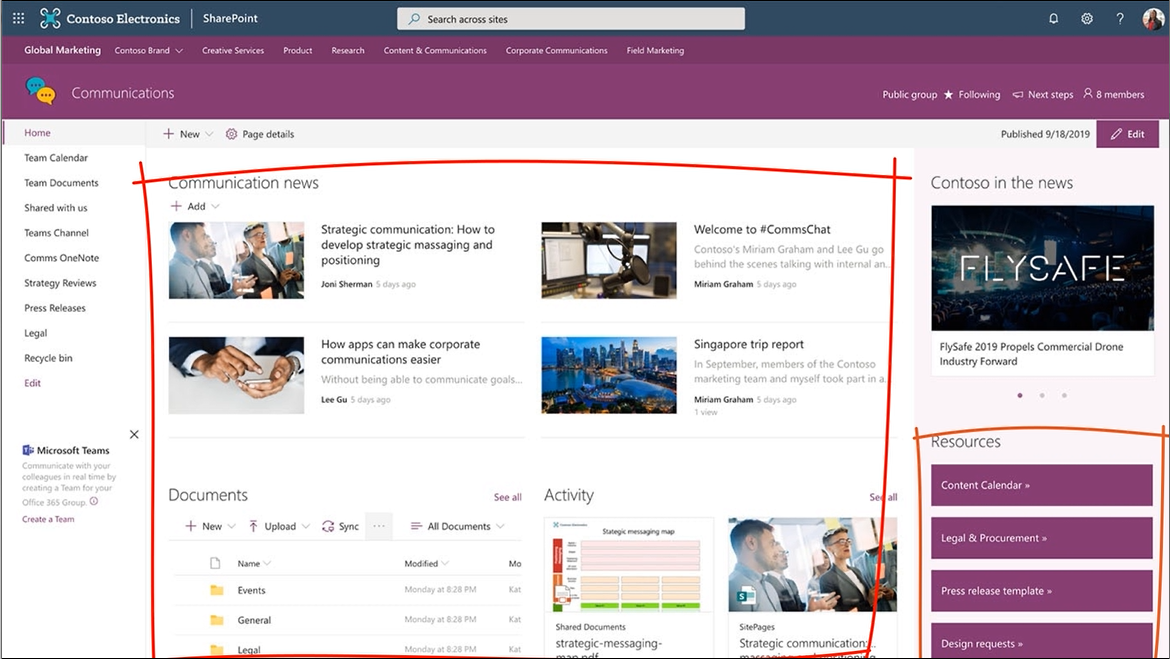1170x659 pixels.
Task: Select the third carousel dot under FlySafe
Action: click(x=1065, y=396)
